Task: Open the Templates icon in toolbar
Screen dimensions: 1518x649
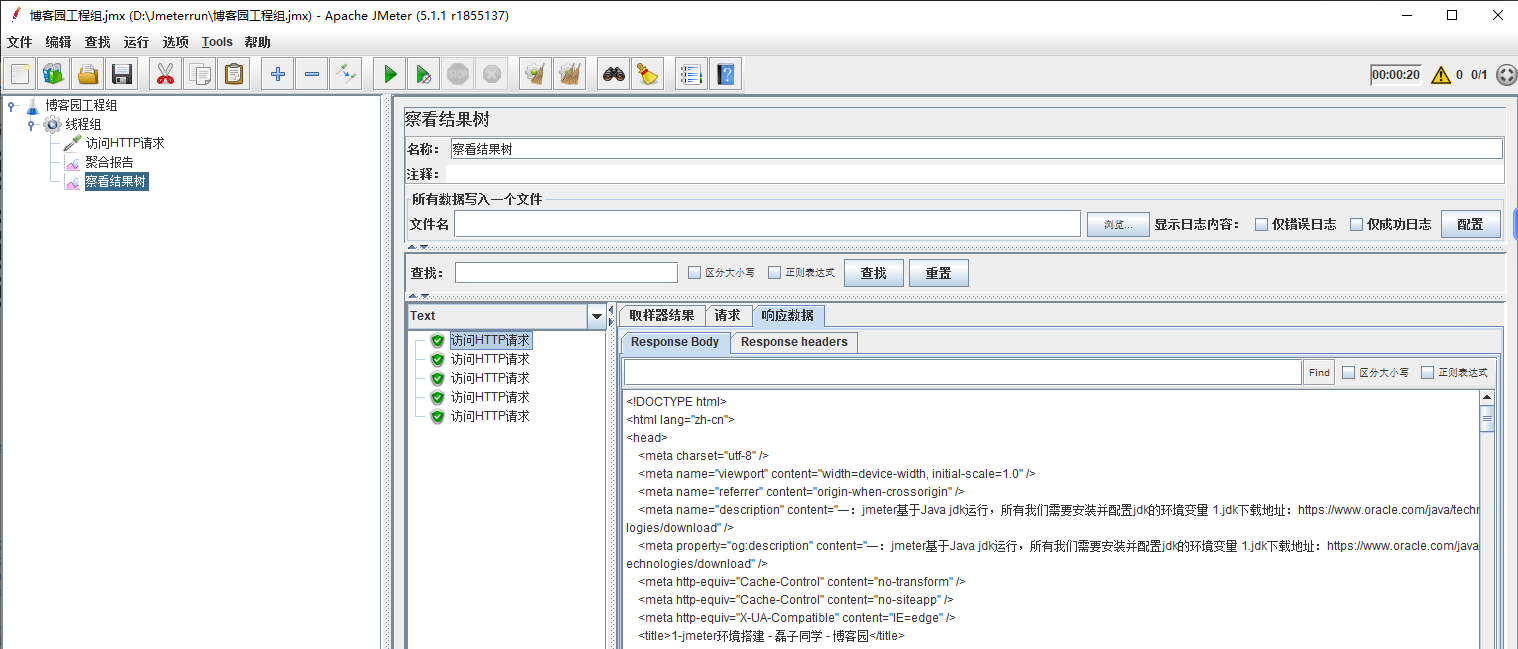Action: [54, 74]
